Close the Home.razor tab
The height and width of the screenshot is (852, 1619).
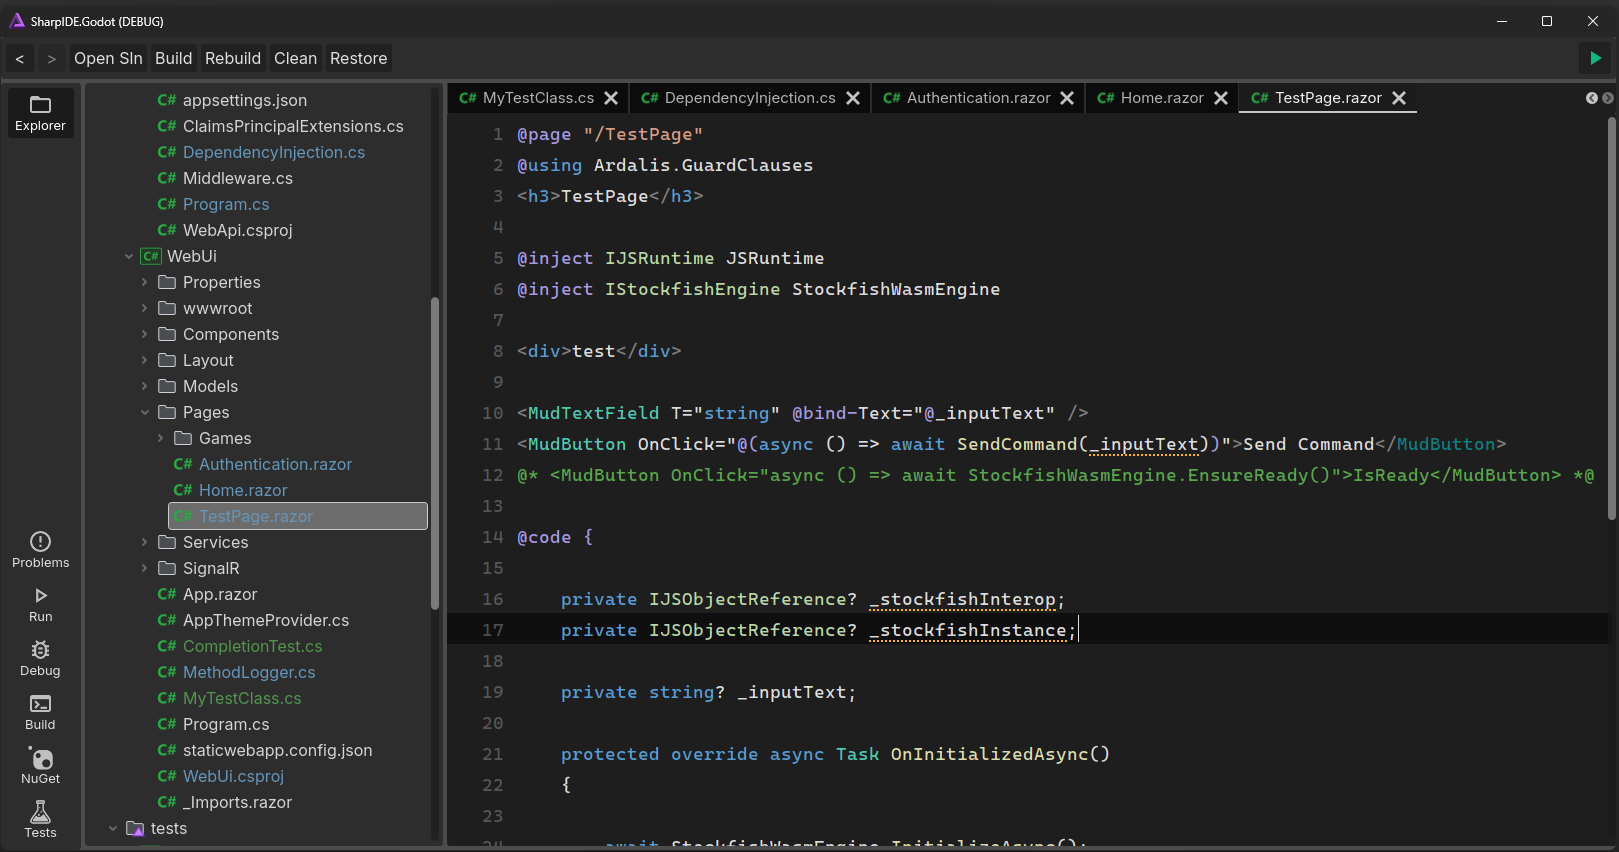(x=1221, y=98)
